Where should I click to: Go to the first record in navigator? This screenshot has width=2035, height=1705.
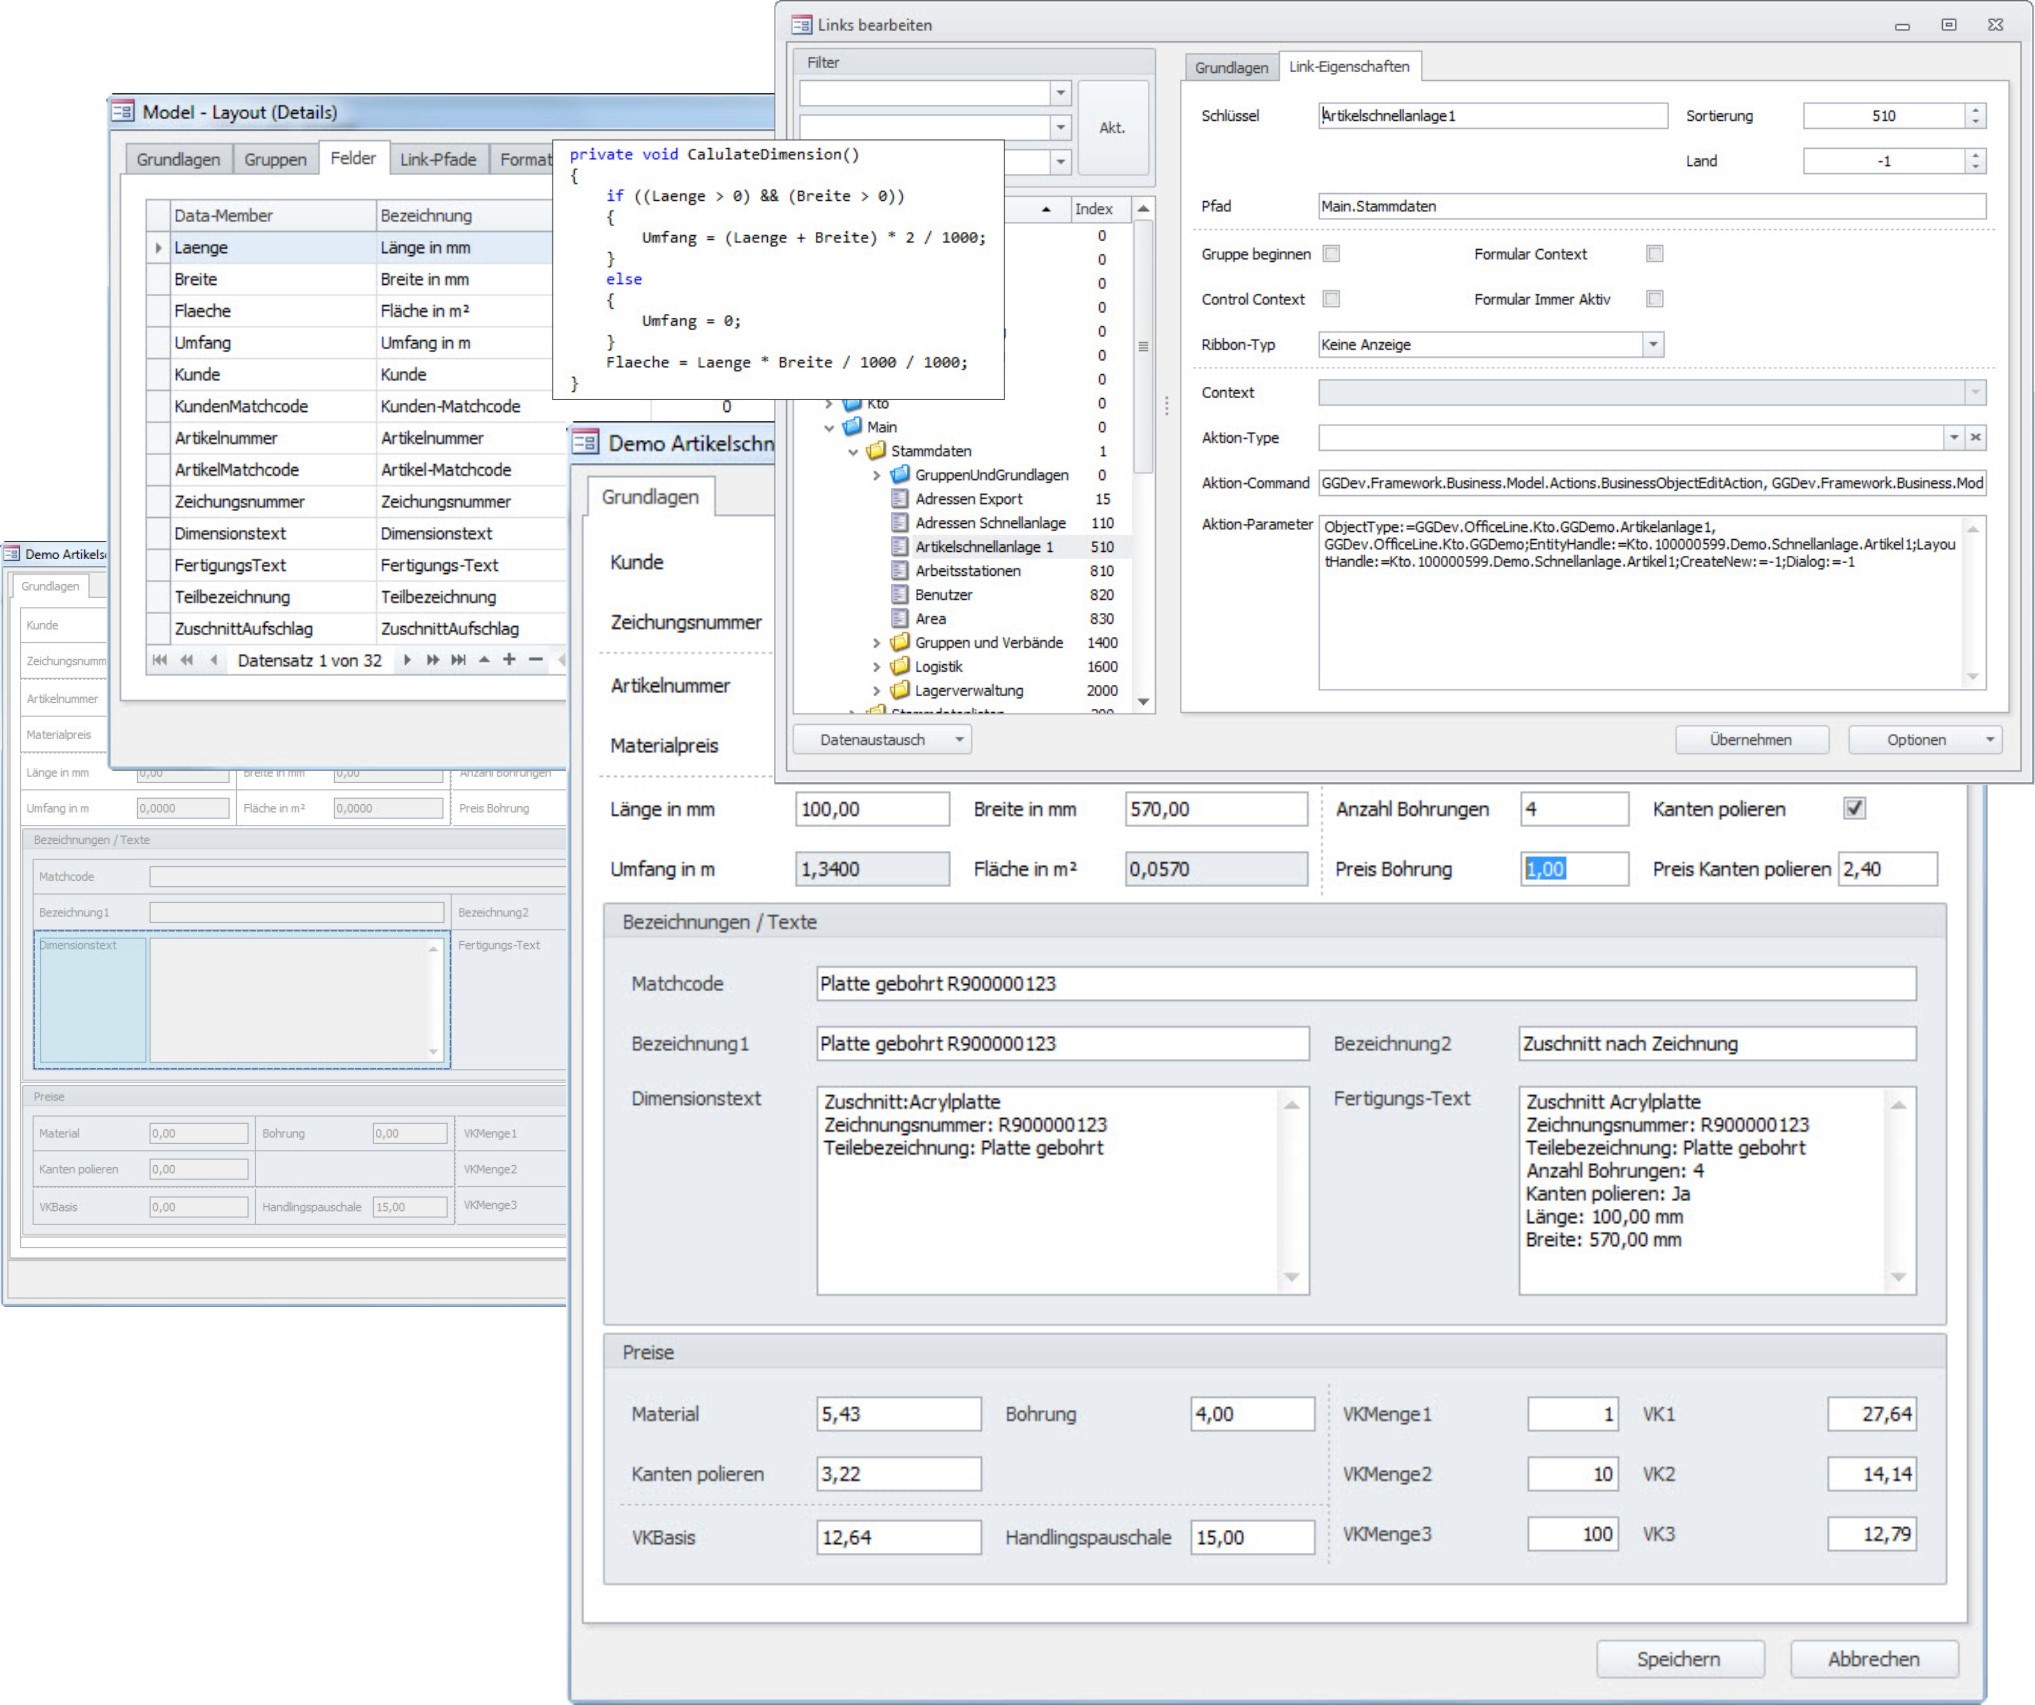pos(160,660)
